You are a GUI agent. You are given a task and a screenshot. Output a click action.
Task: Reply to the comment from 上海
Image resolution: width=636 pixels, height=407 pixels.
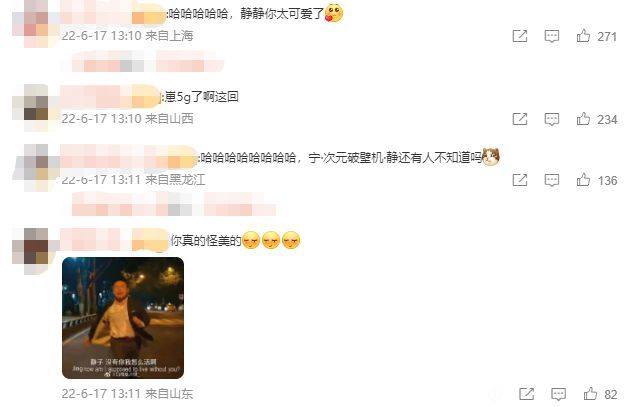point(552,37)
